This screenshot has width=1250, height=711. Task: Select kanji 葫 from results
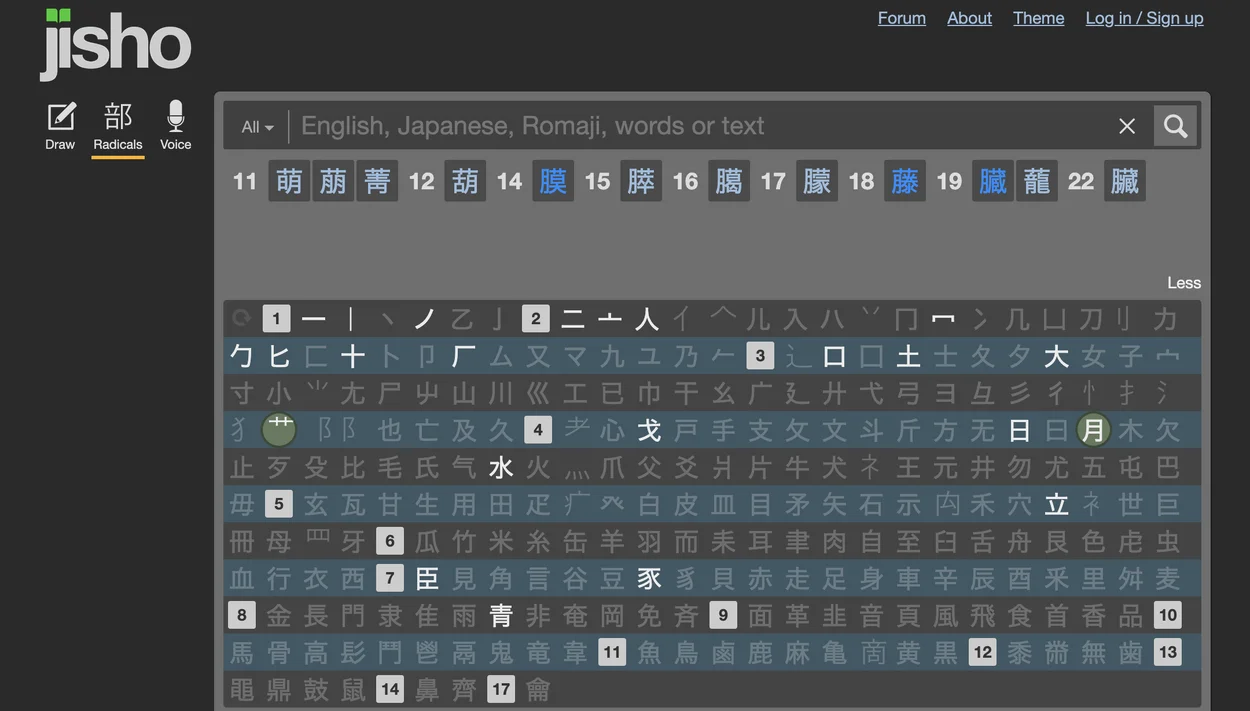(x=465, y=181)
